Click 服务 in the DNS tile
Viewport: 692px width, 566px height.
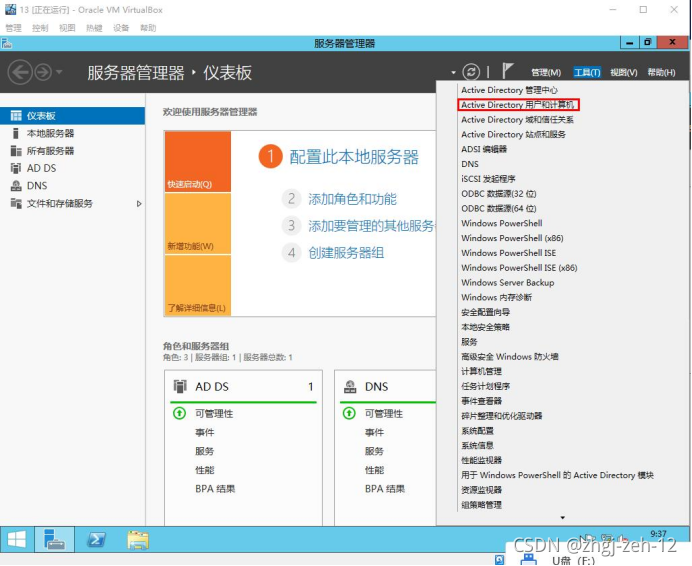(374, 451)
